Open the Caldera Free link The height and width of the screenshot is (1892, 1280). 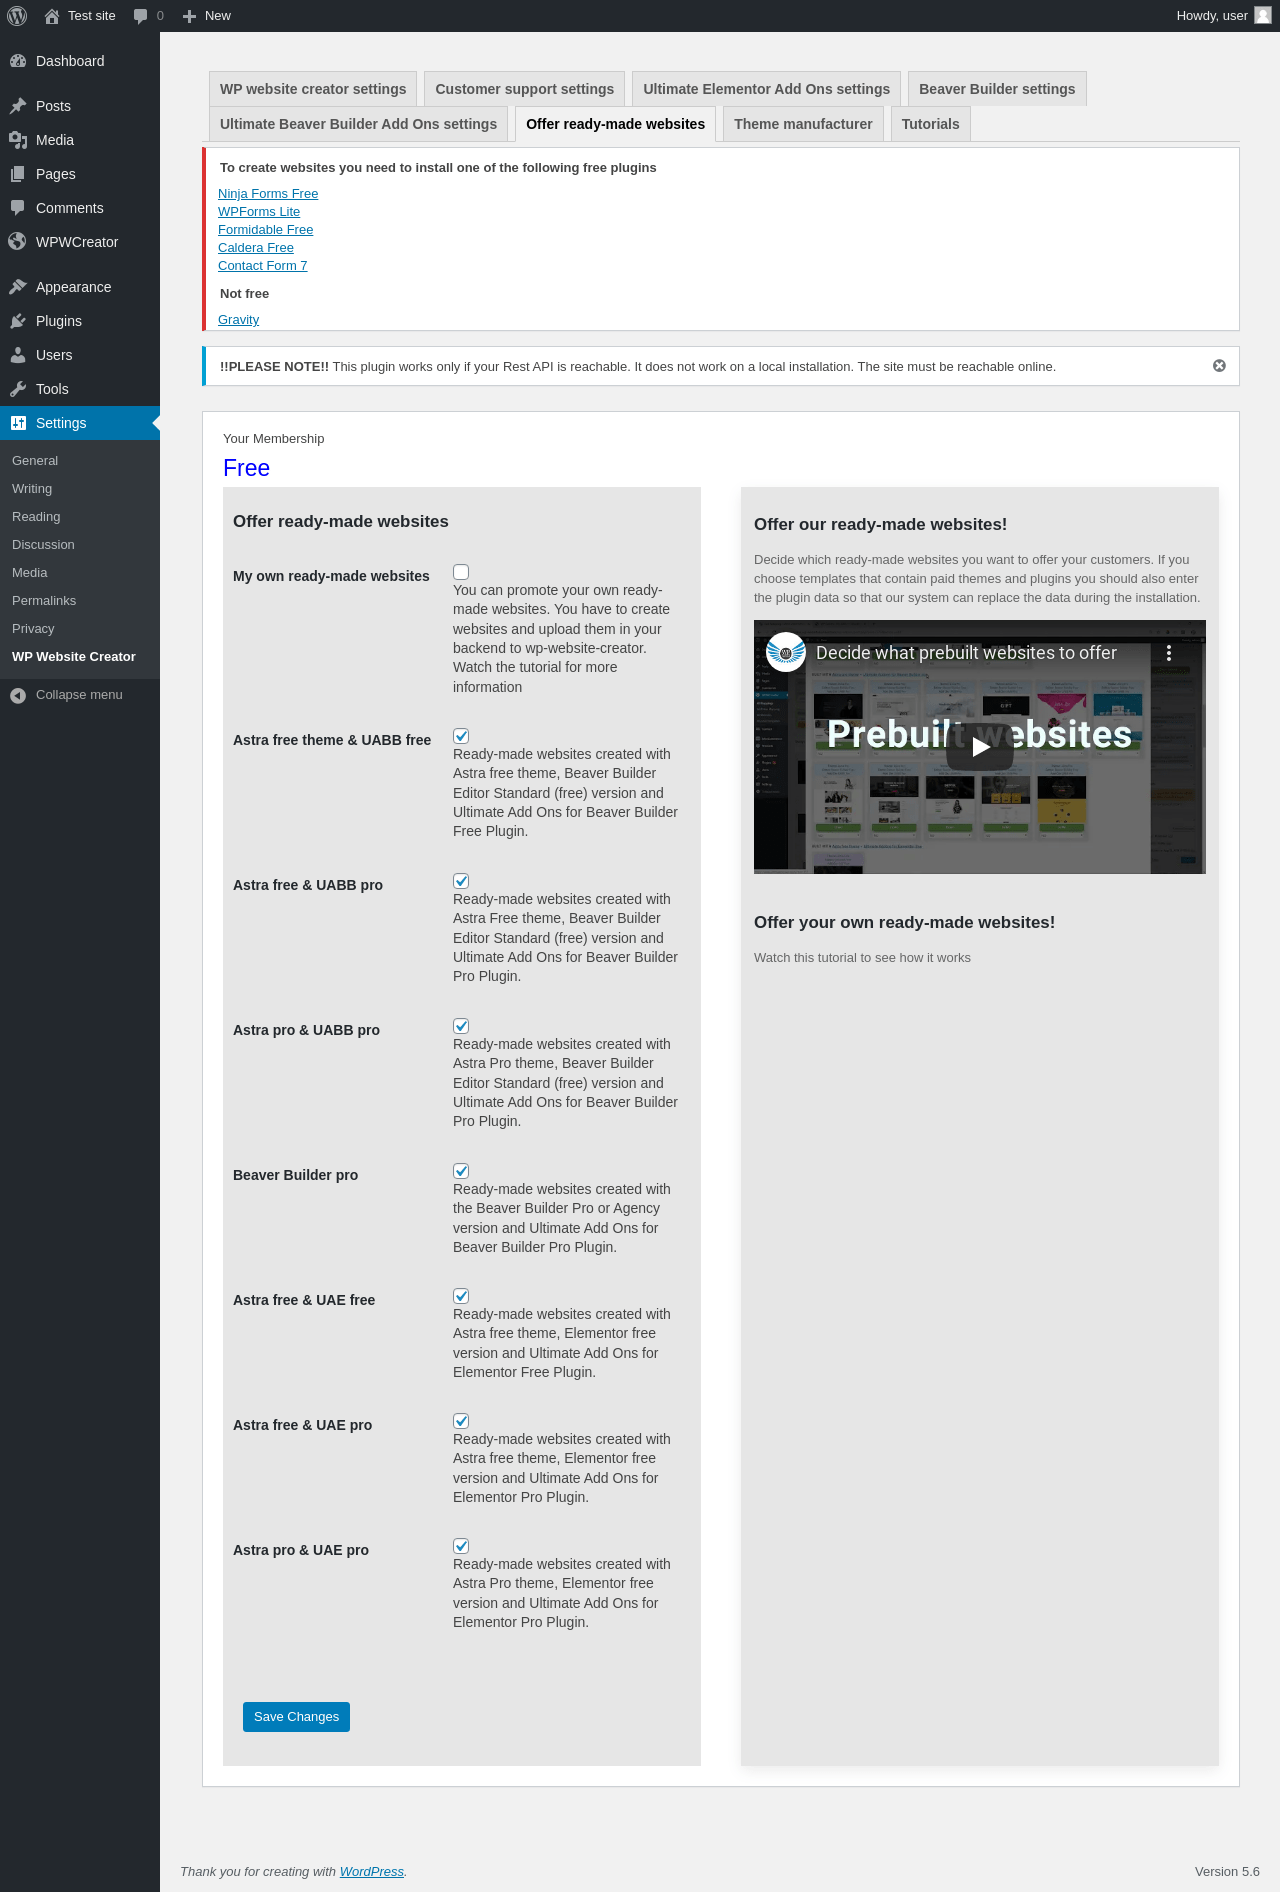point(256,248)
